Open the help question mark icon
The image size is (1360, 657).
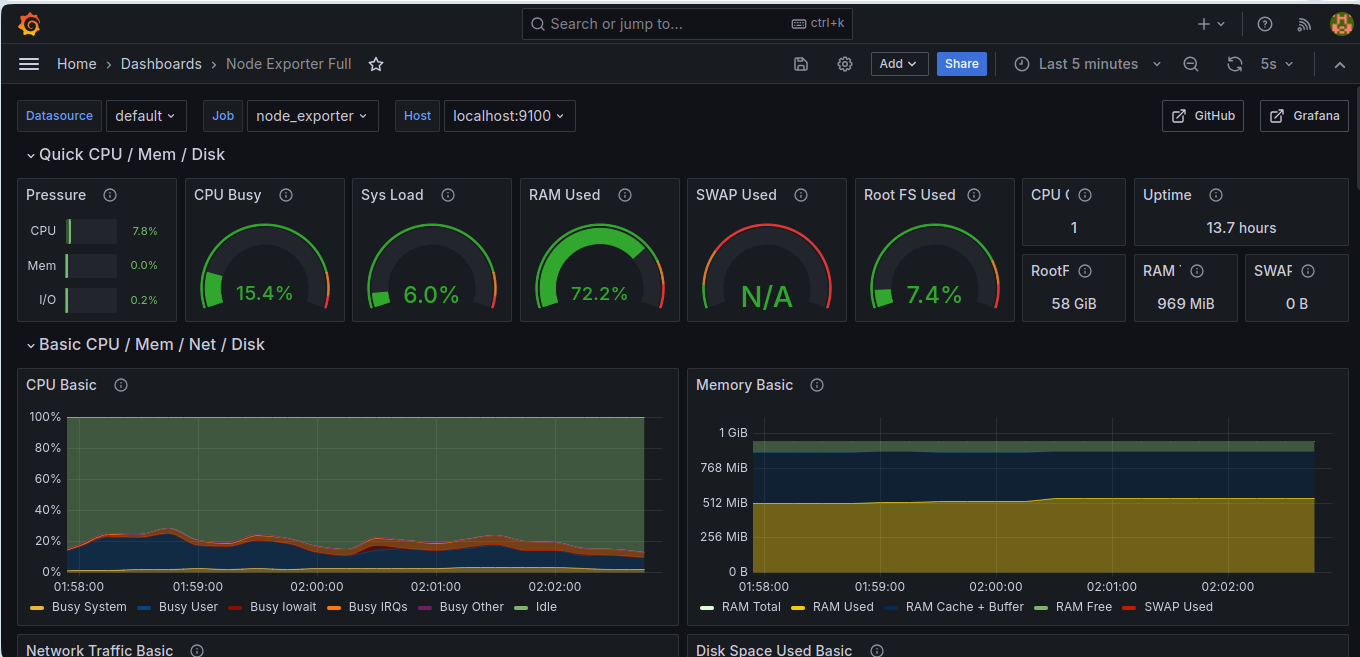(1265, 24)
